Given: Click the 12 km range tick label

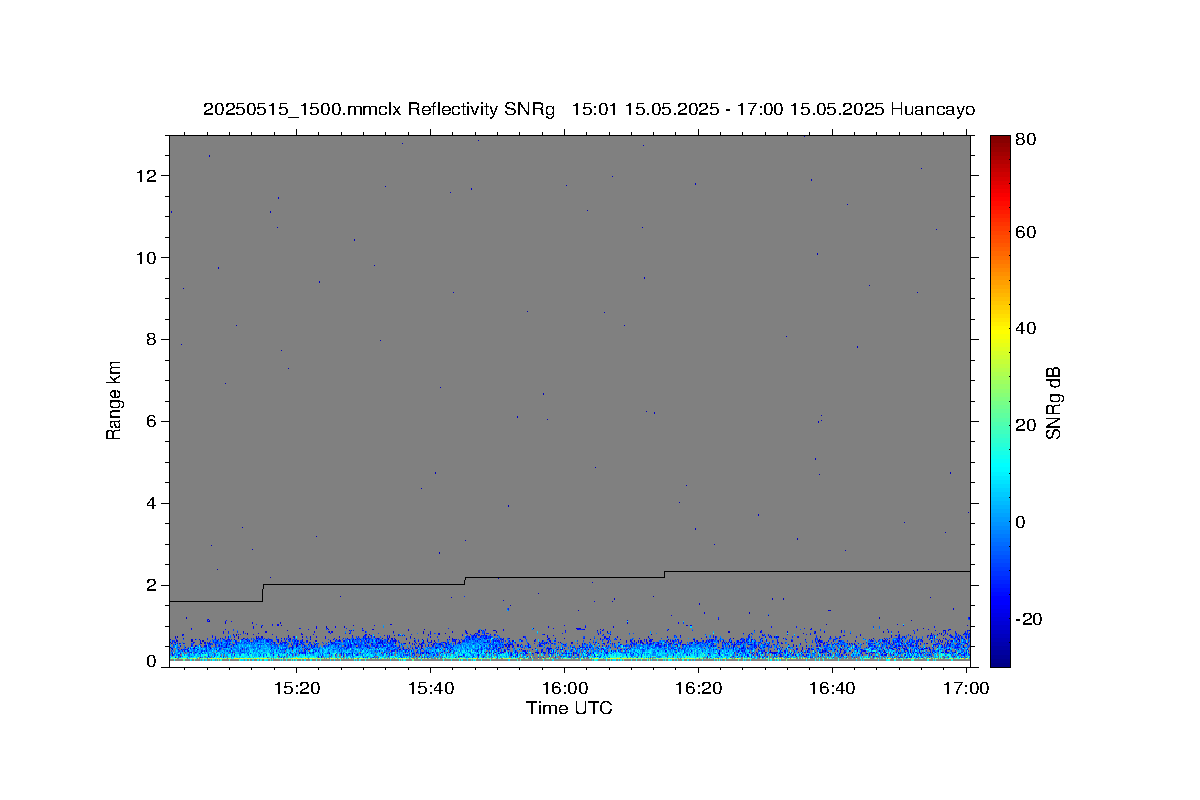Looking at the screenshot, I should (x=148, y=176).
